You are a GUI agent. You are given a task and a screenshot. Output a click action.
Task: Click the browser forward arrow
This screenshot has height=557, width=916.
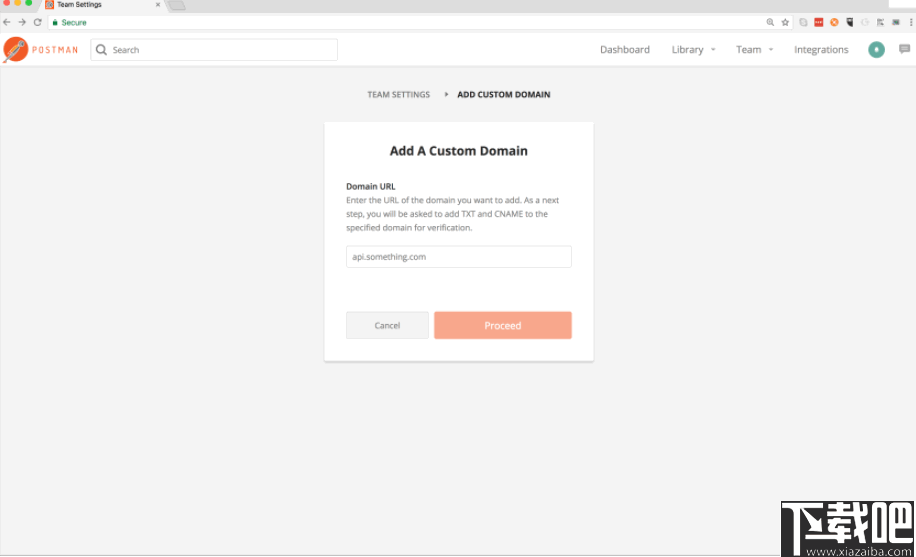point(22,22)
